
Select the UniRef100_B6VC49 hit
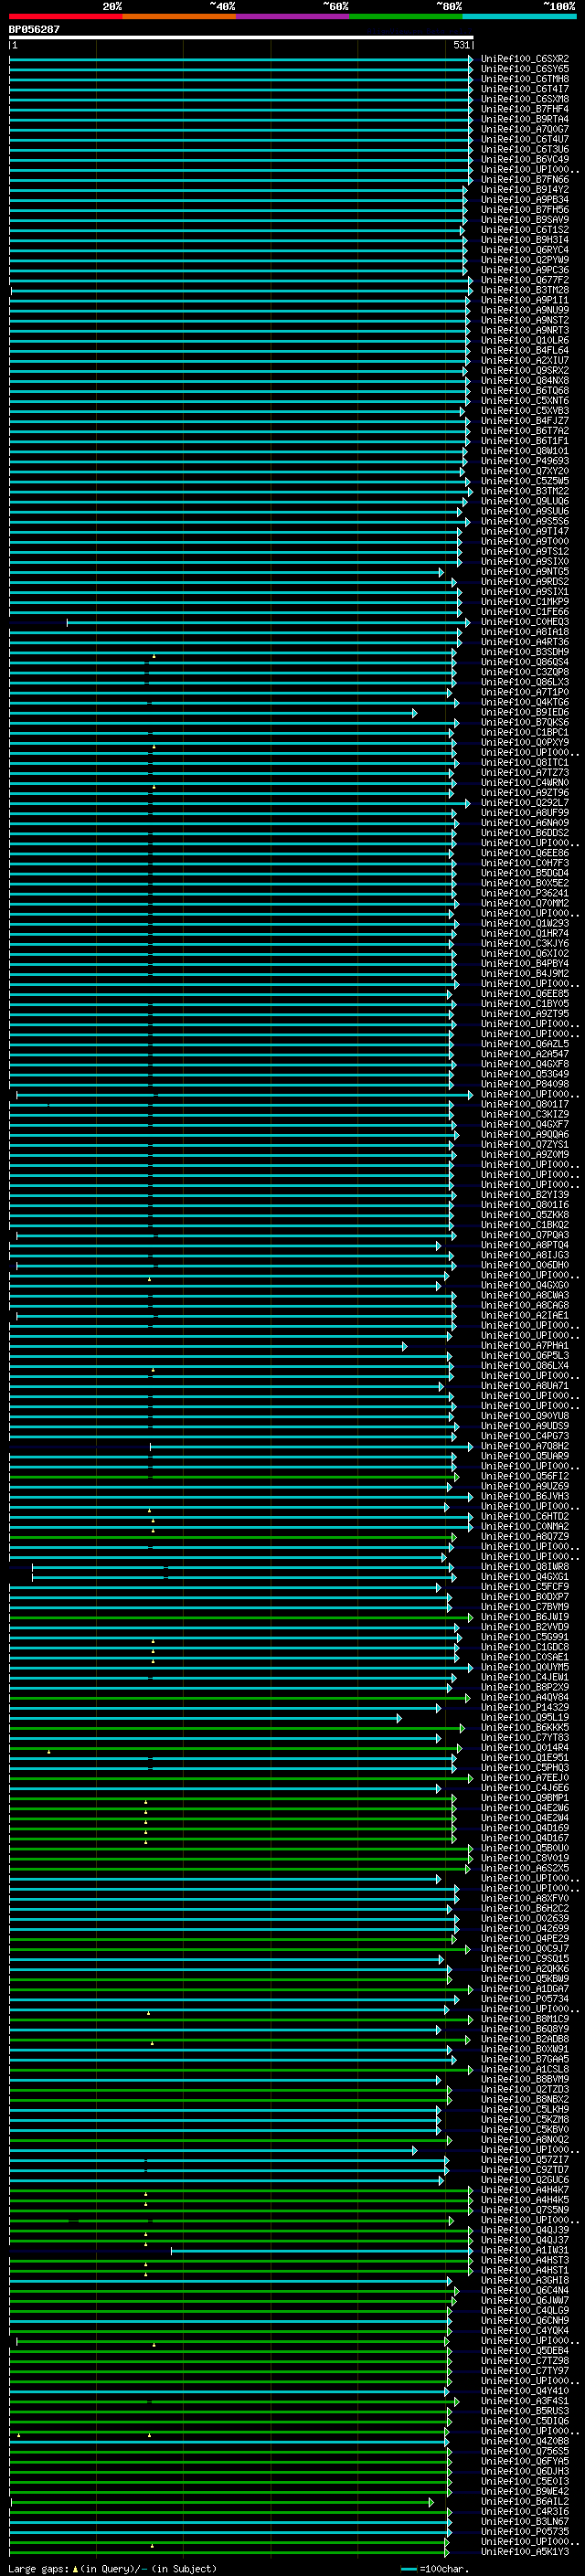click(525, 159)
